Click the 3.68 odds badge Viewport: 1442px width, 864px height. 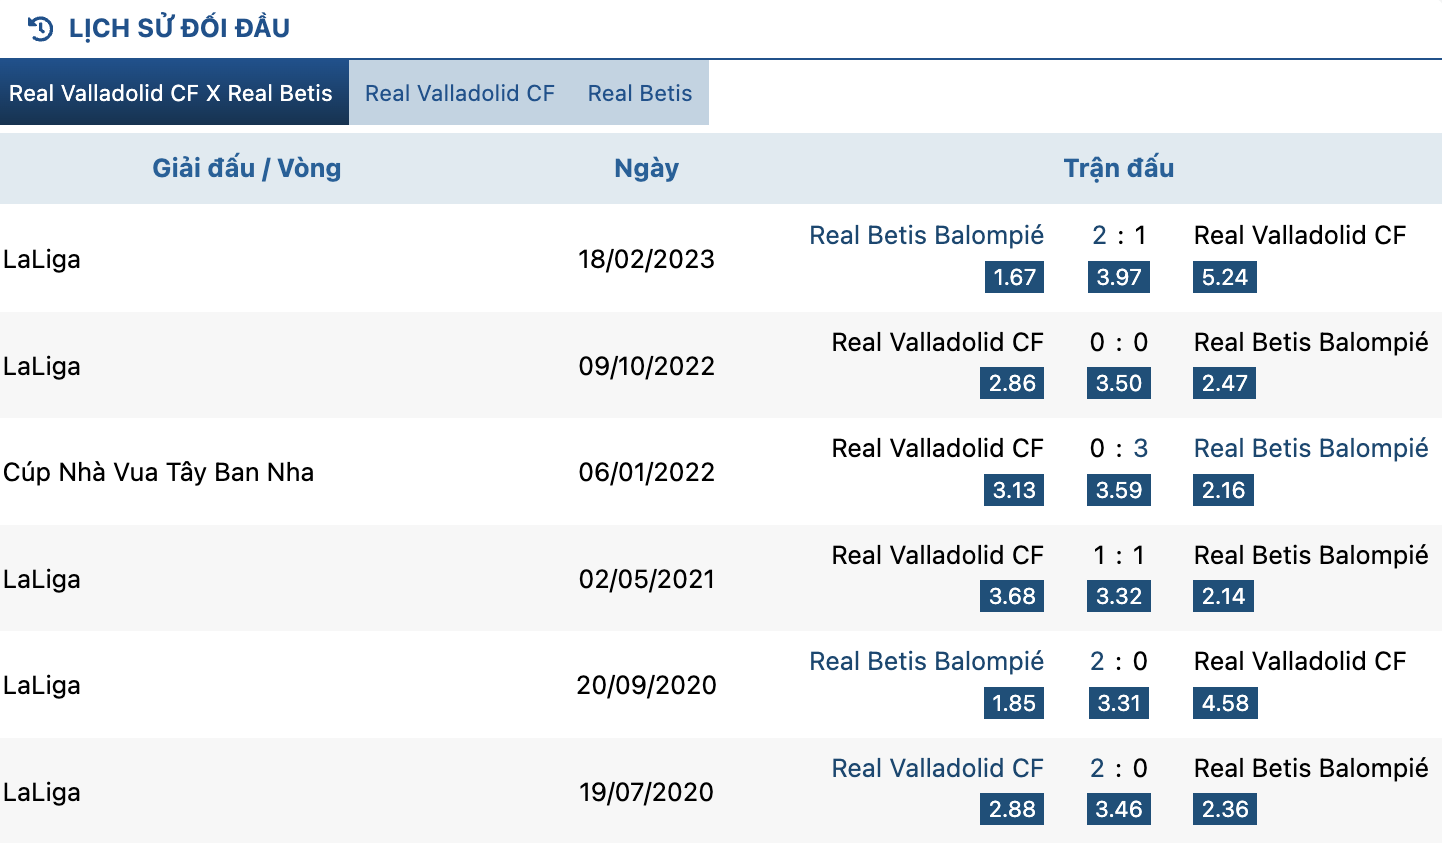1012,596
